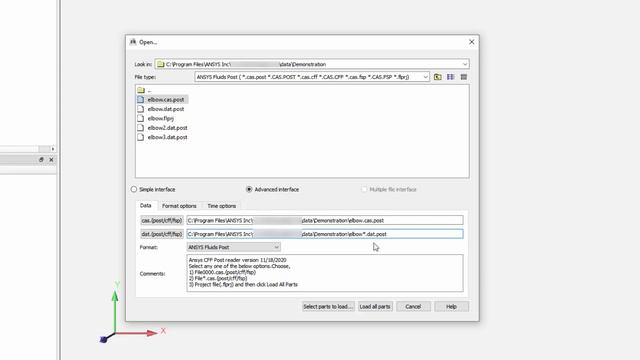Click the cas file path input field
Screen dimensions: 640x360
(x=325, y=220)
